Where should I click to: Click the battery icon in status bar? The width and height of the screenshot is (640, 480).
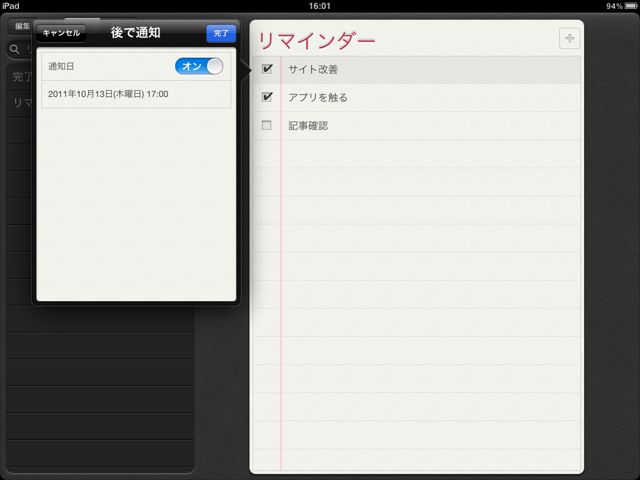(x=631, y=6)
